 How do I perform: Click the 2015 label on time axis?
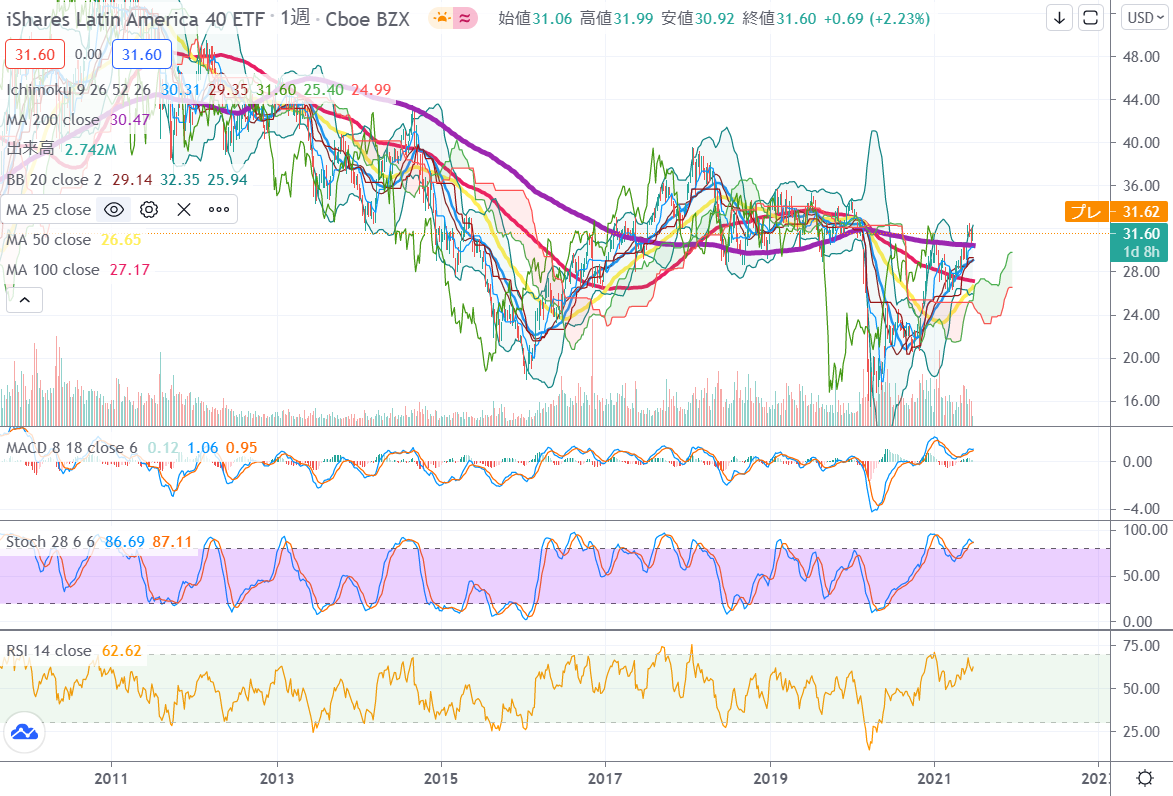tap(441, 779)
